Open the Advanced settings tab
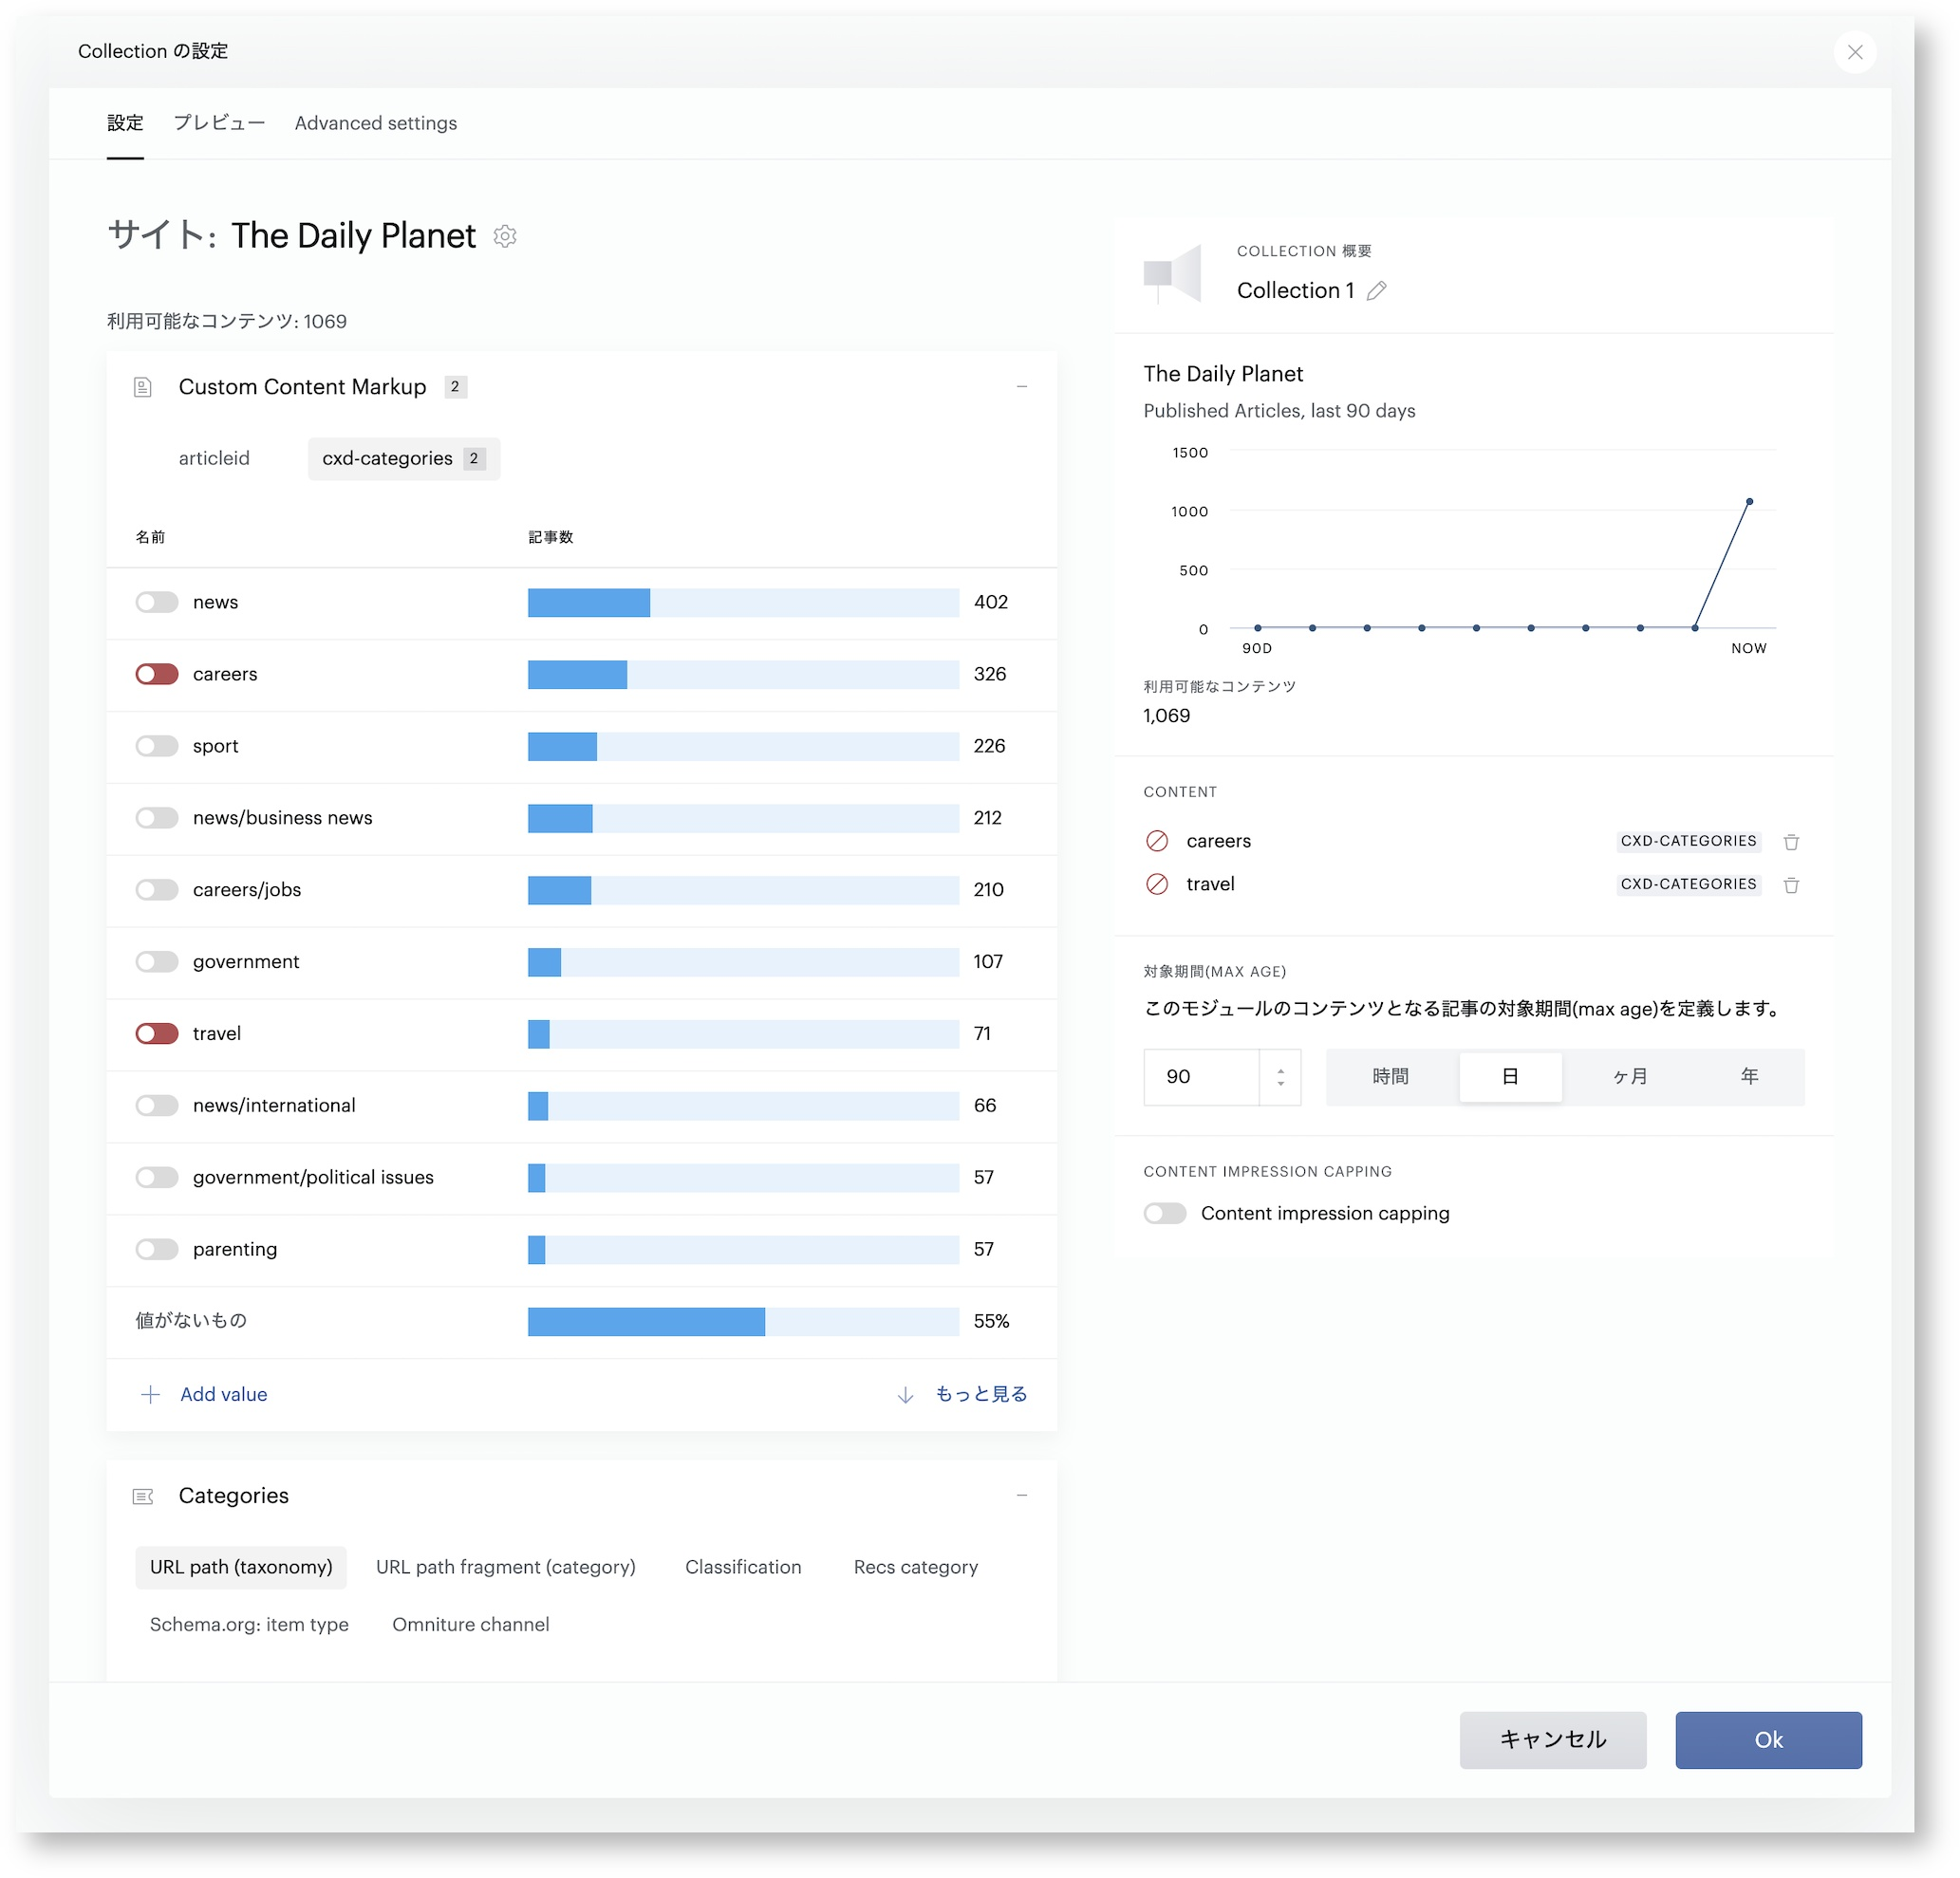Viewport: 1960px width, 1878px height. (376, 123)
